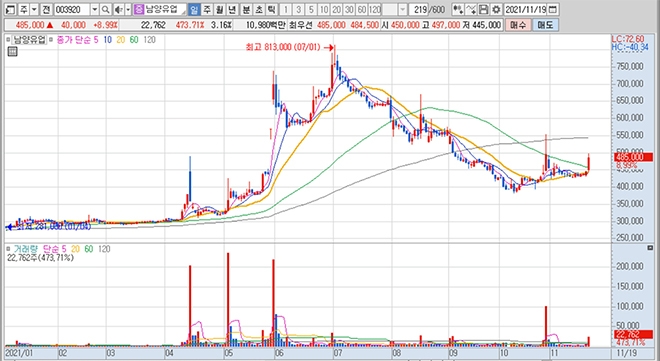Select the 60 interval tab

362,9
